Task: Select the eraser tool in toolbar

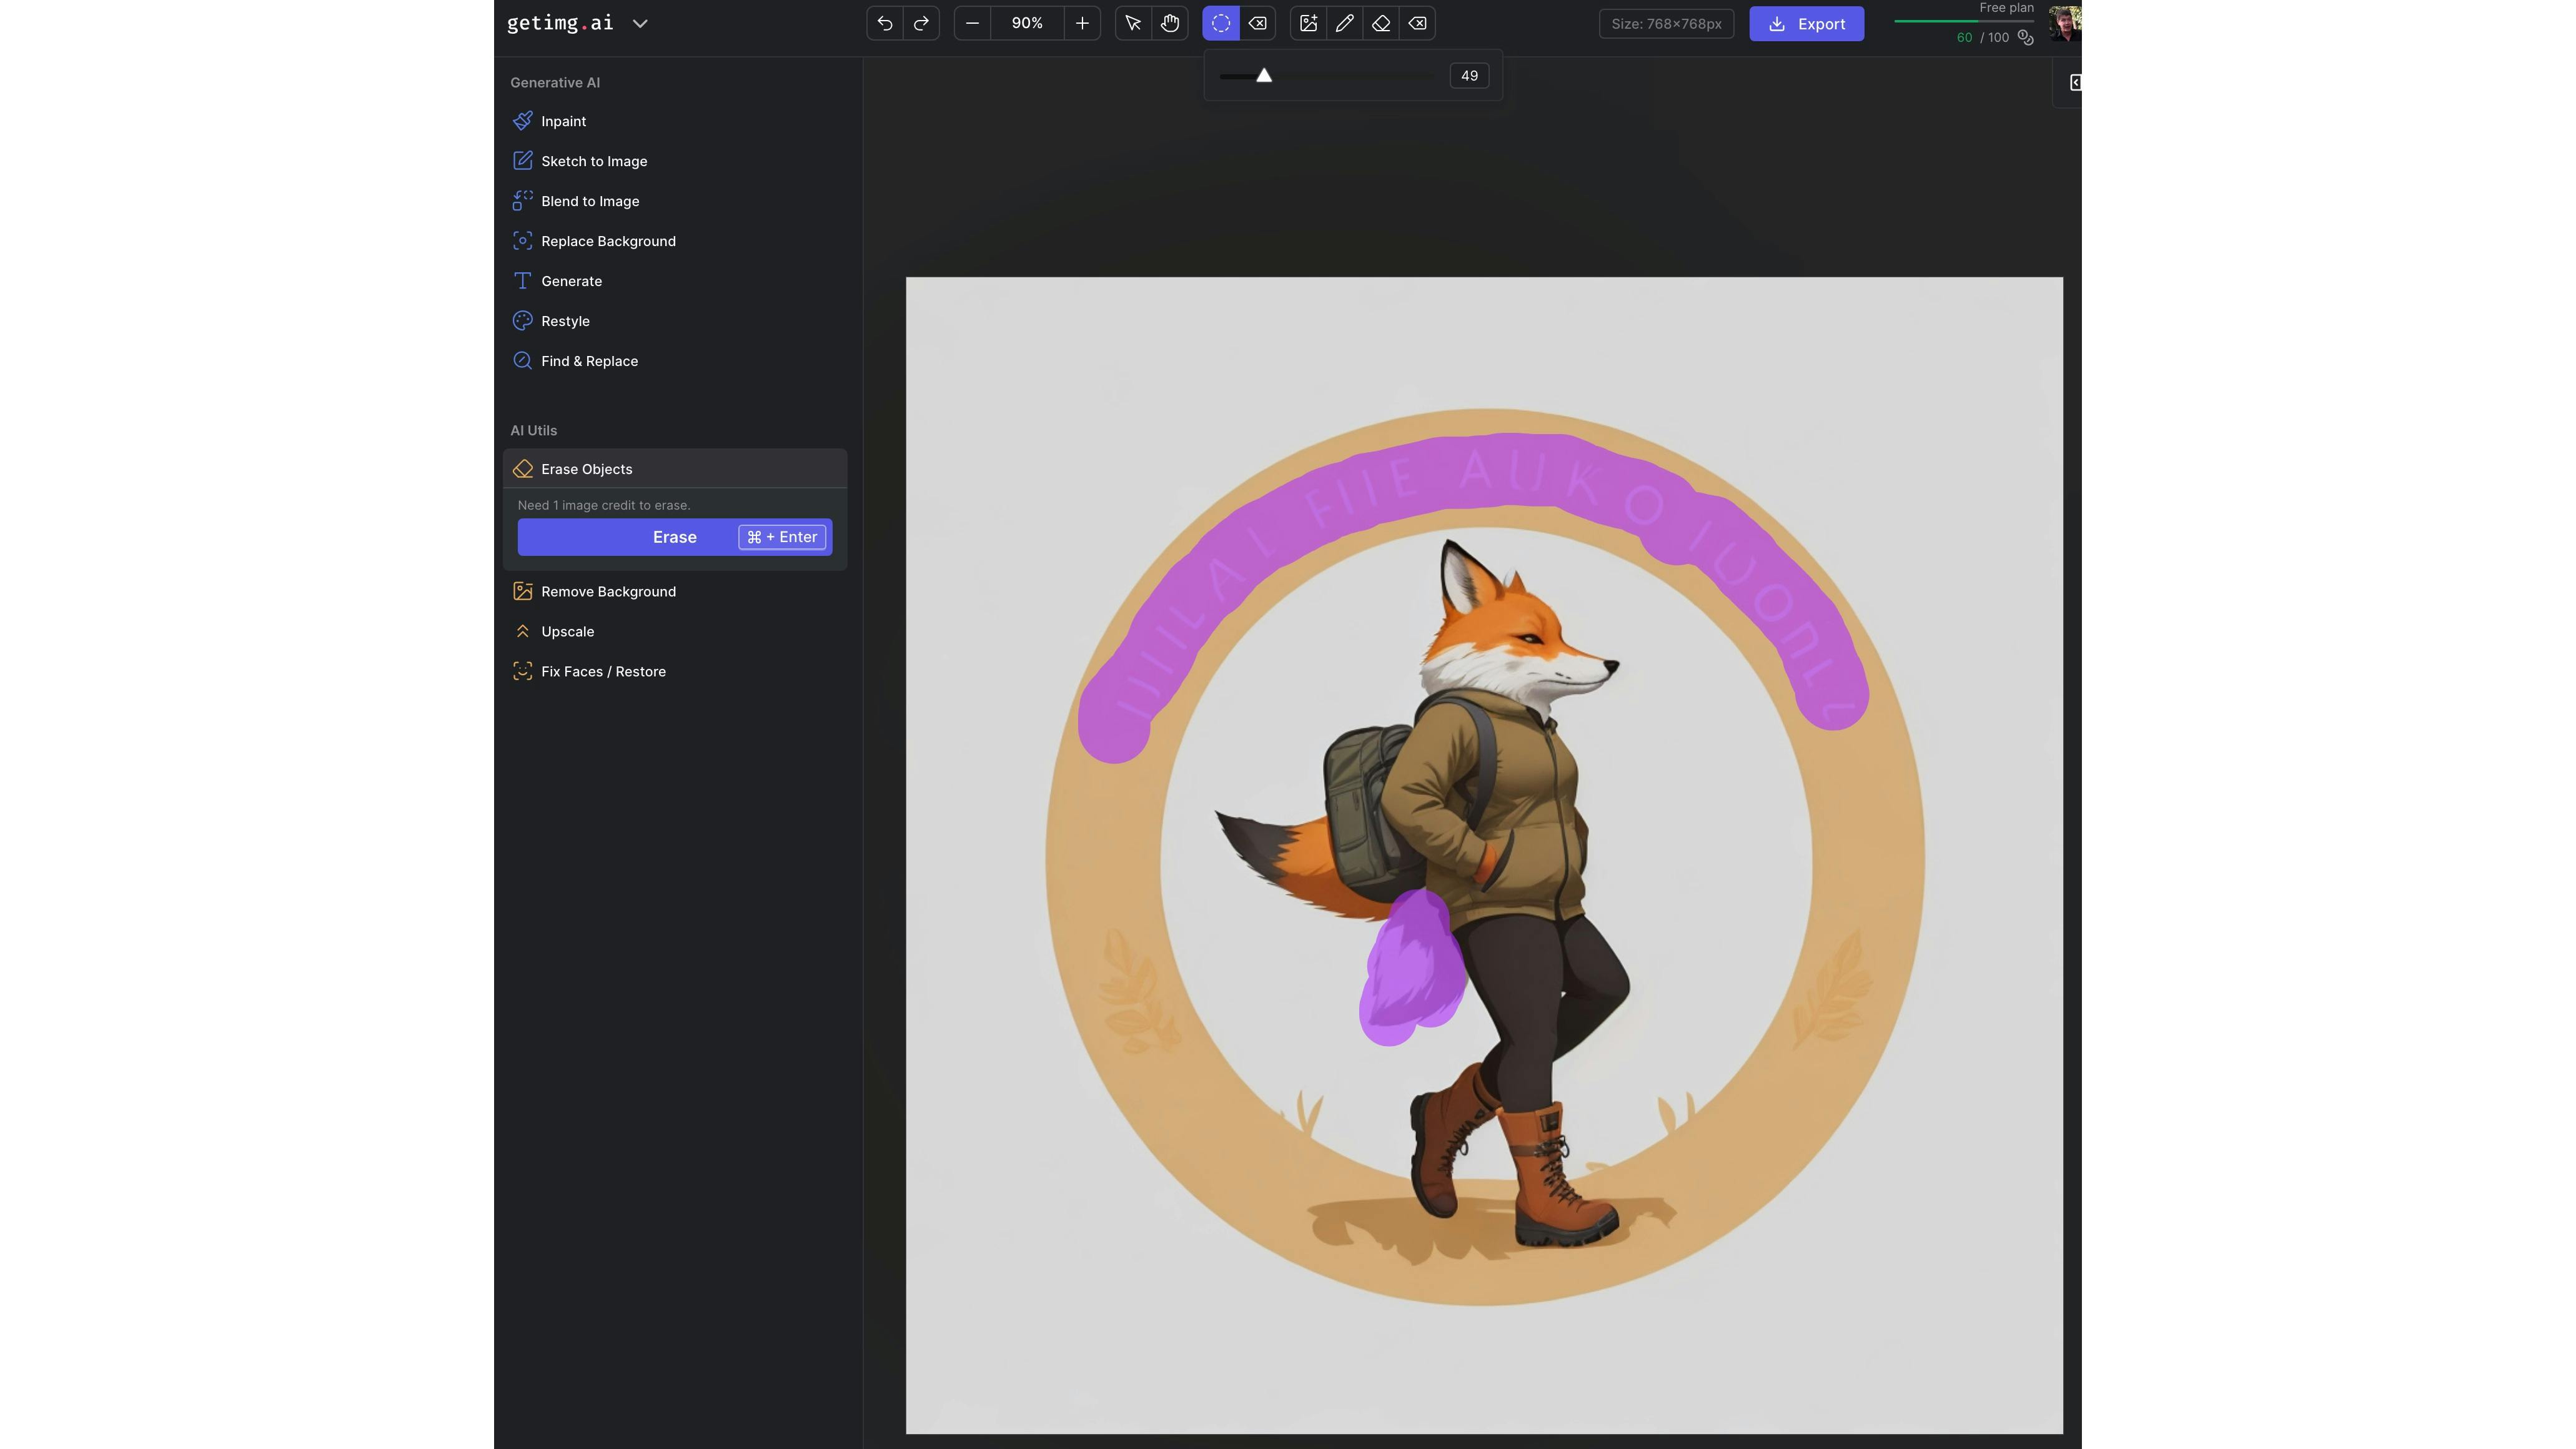Action: [x=1381, y=23]
